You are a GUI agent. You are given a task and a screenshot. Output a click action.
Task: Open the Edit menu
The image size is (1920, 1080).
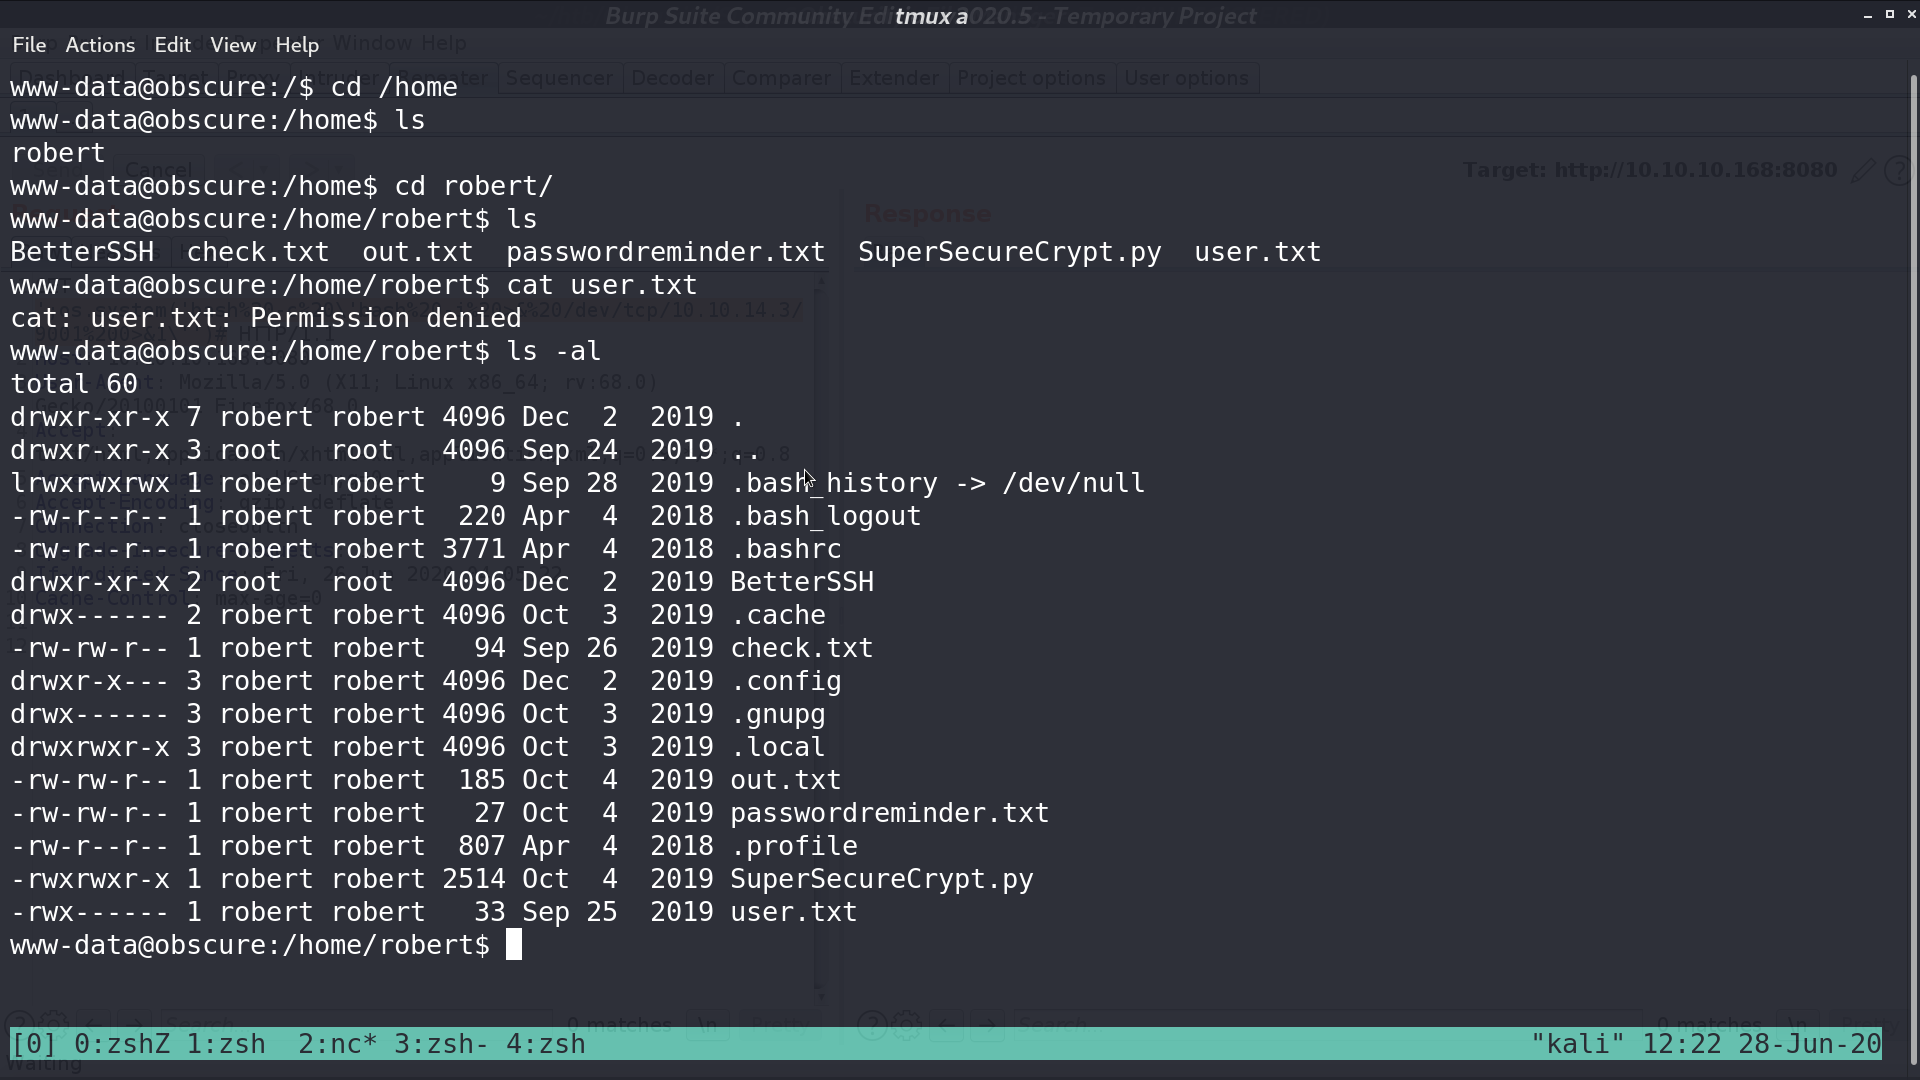tap(172, 45)
